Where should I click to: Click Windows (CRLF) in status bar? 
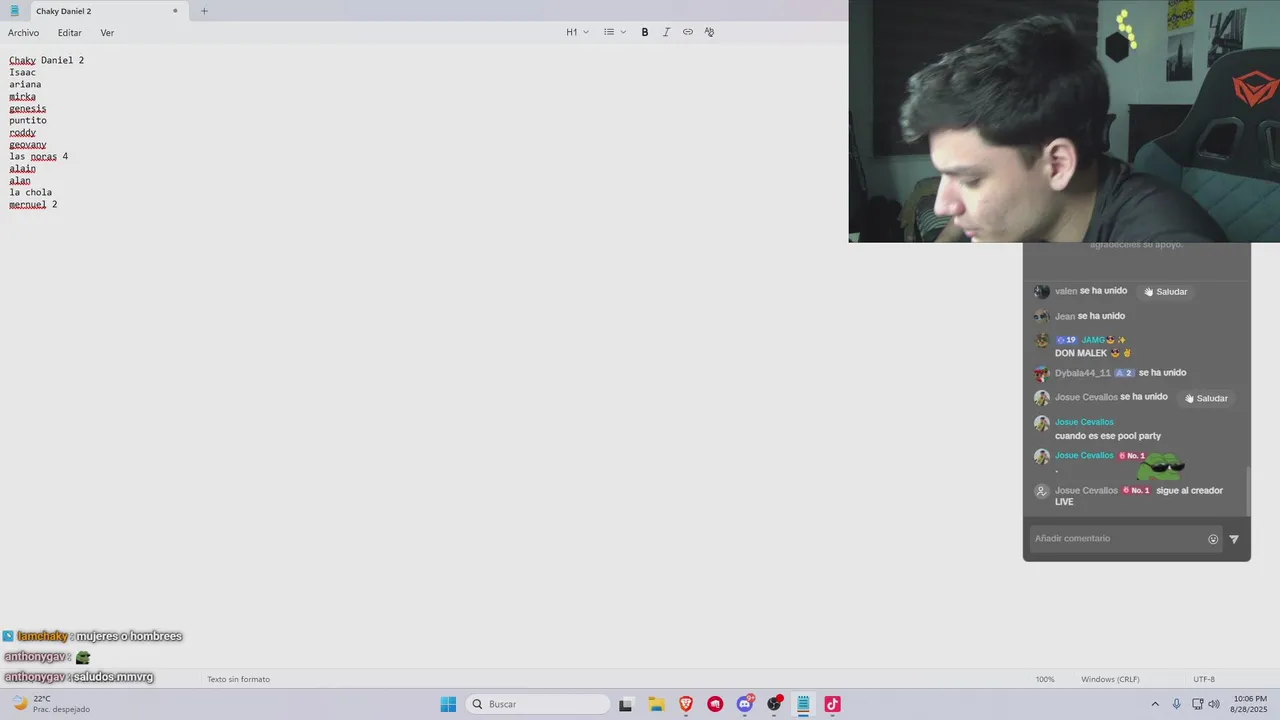point(1110,679)
